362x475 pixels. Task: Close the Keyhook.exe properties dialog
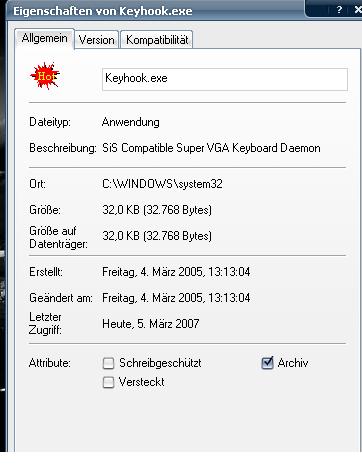(x=358, y=10)
